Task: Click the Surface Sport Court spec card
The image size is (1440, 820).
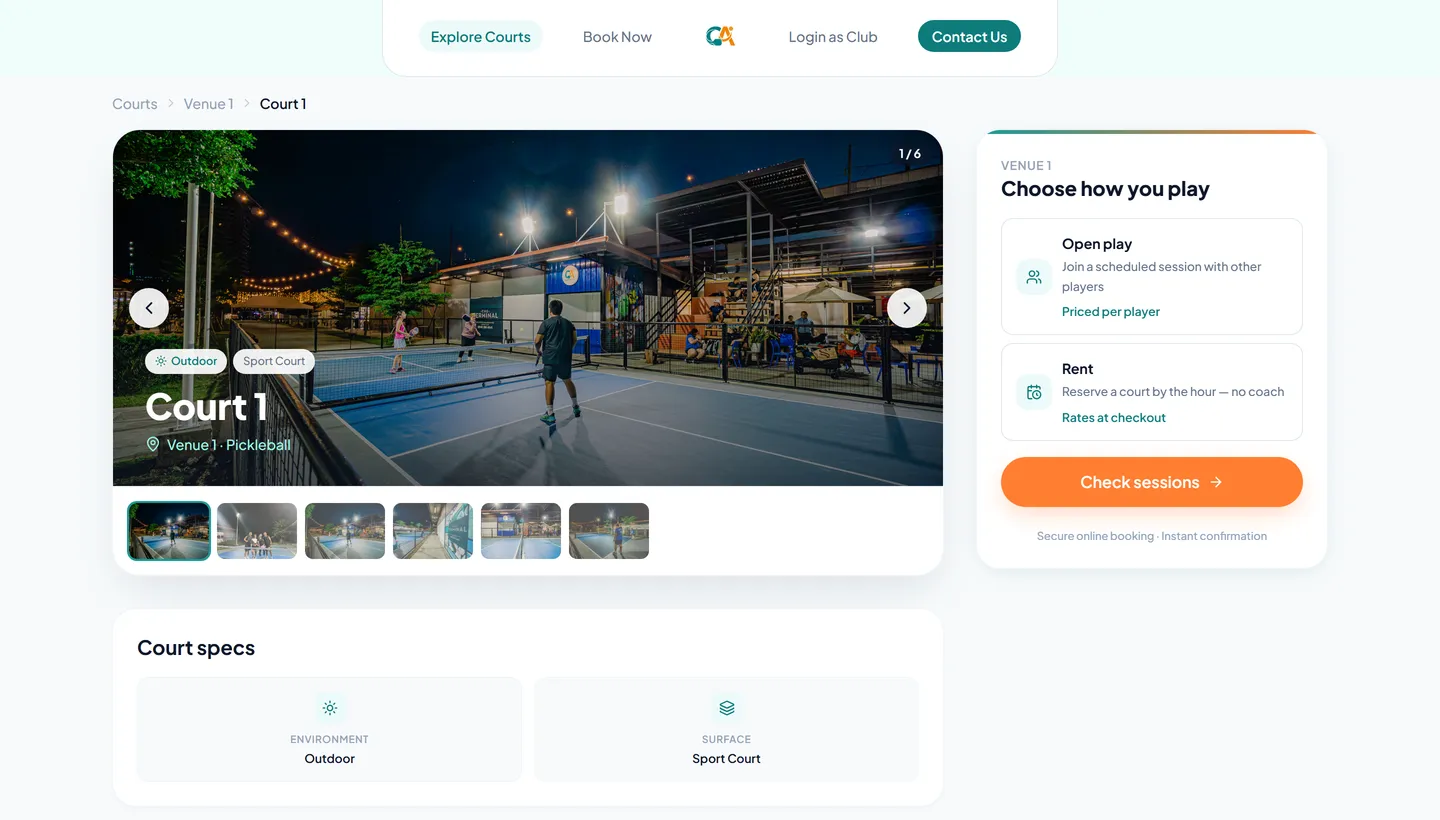Action: tap(727, 729)
